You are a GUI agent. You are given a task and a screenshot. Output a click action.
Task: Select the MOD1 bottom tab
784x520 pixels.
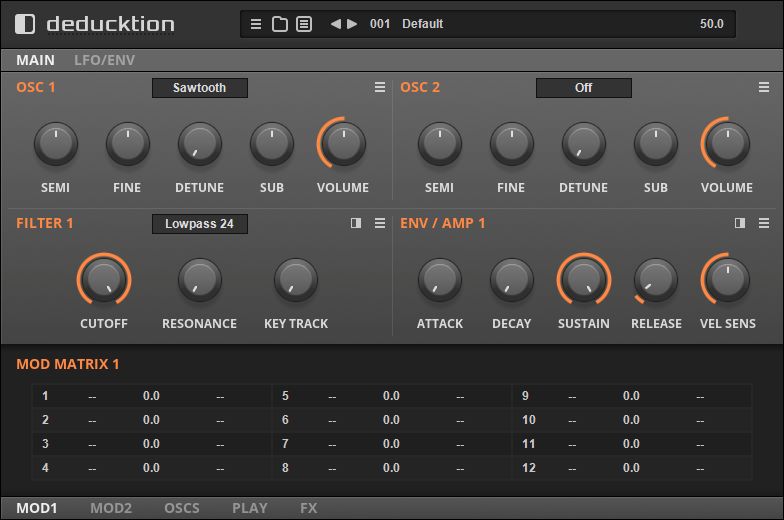[x=36, y=508]
